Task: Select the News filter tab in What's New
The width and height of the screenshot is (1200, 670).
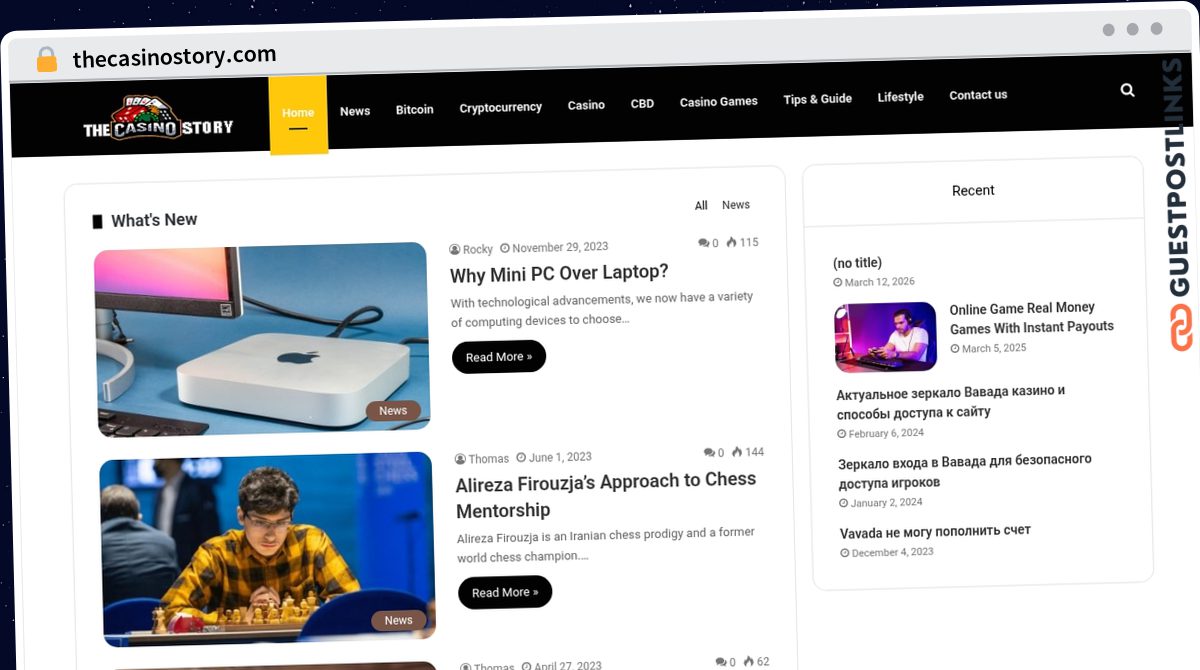Action: [736, 204]
